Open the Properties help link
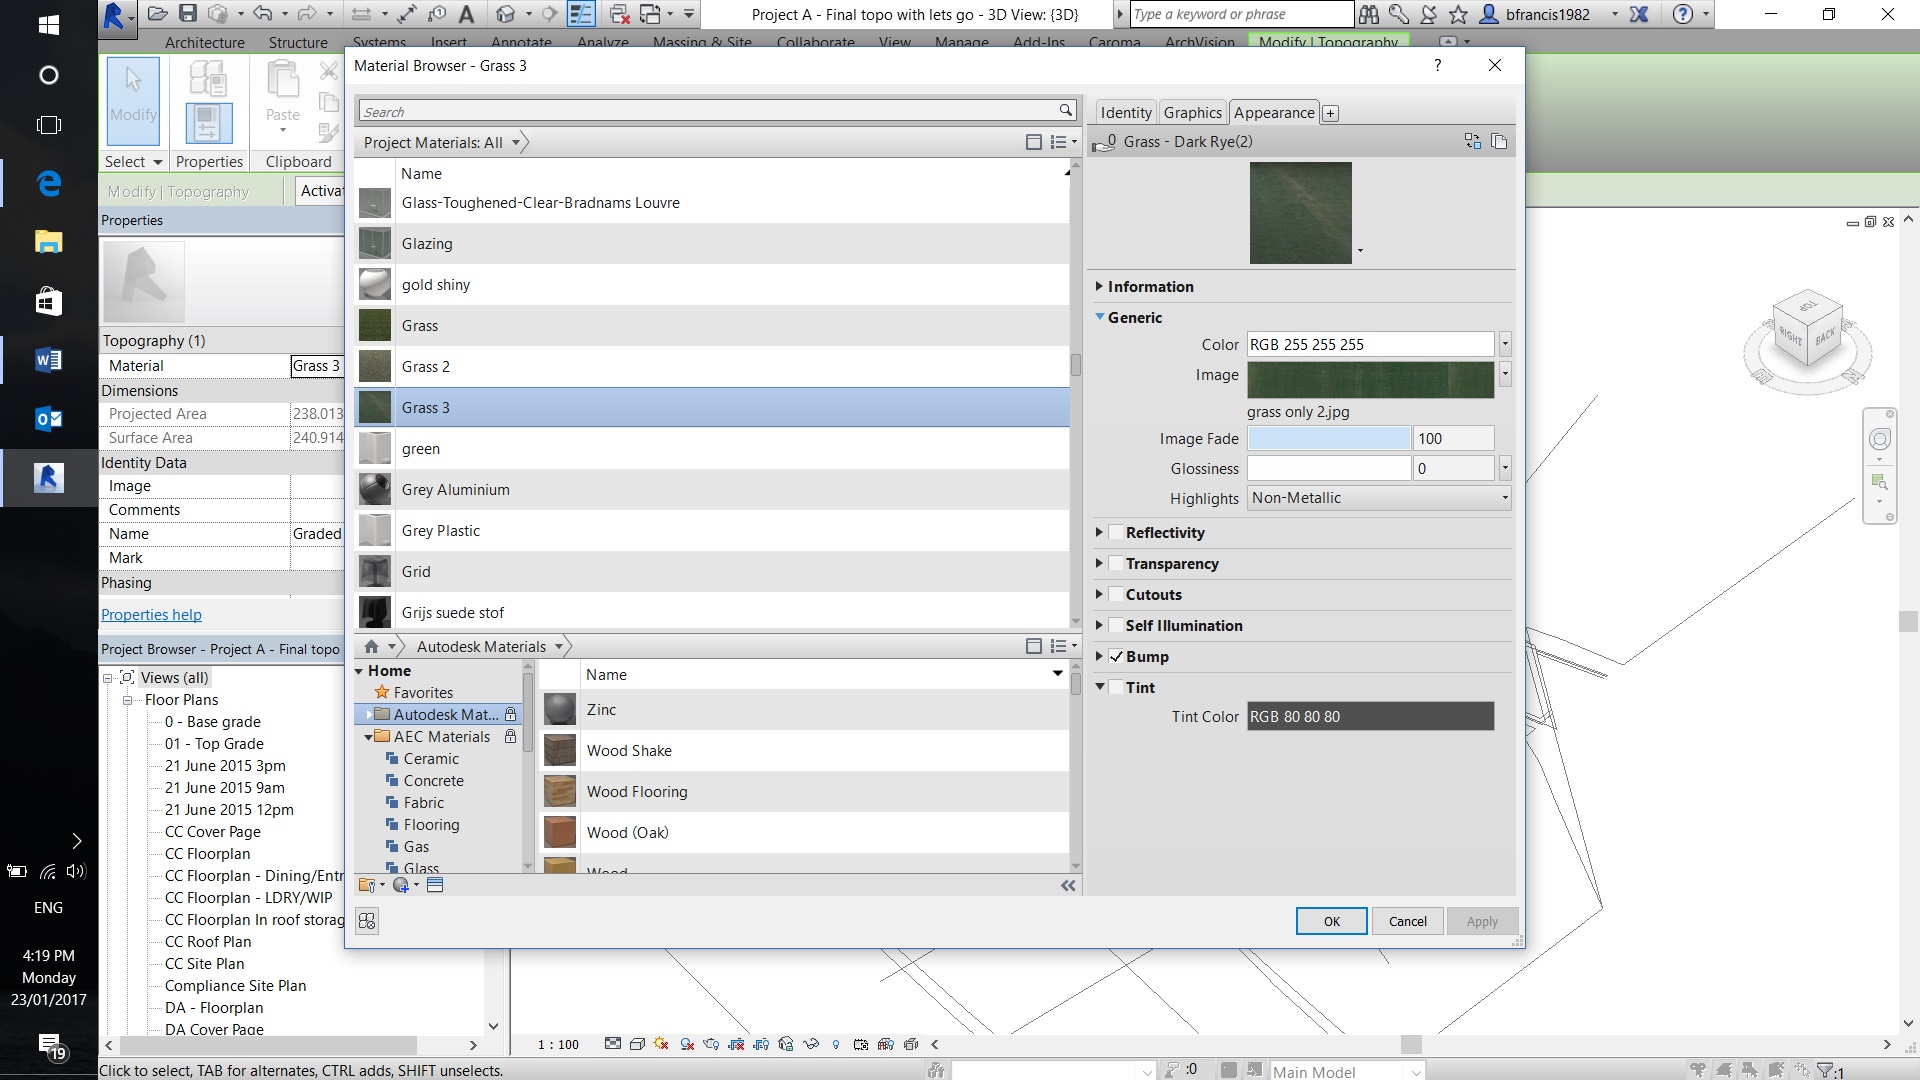1920x1080 pixels. (151, 615)
